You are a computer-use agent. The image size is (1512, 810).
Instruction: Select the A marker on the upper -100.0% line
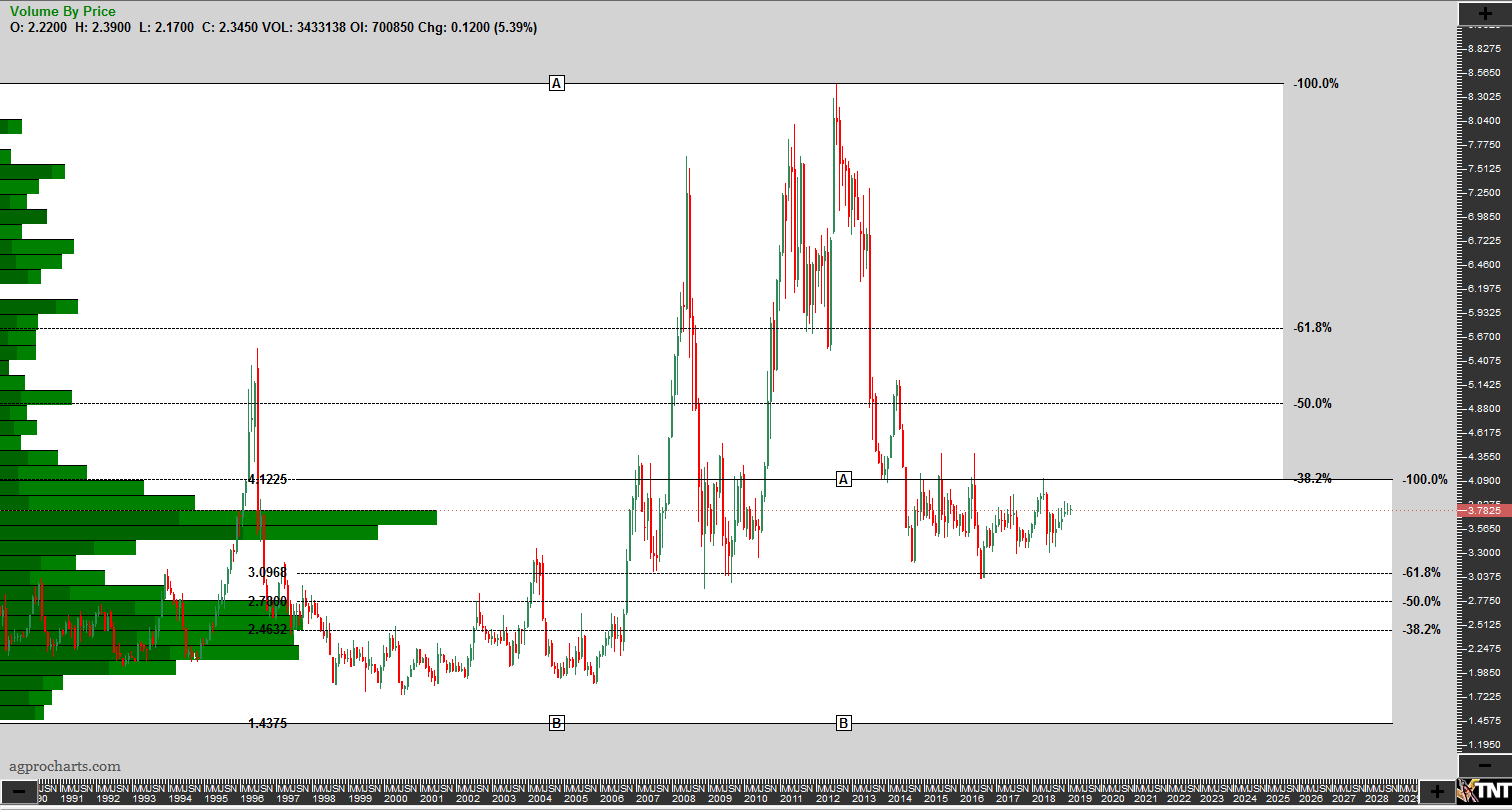pos(557,83)
